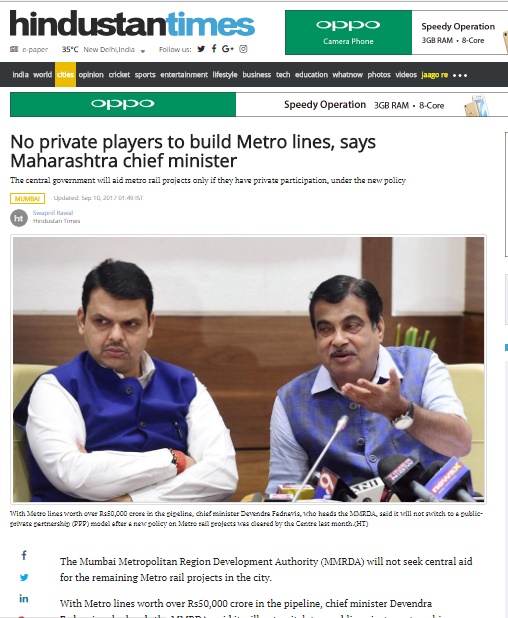This screenshot has width=508, height=618.
Task: Share article via Twitter sidebar icon
Action: [24, 577]
